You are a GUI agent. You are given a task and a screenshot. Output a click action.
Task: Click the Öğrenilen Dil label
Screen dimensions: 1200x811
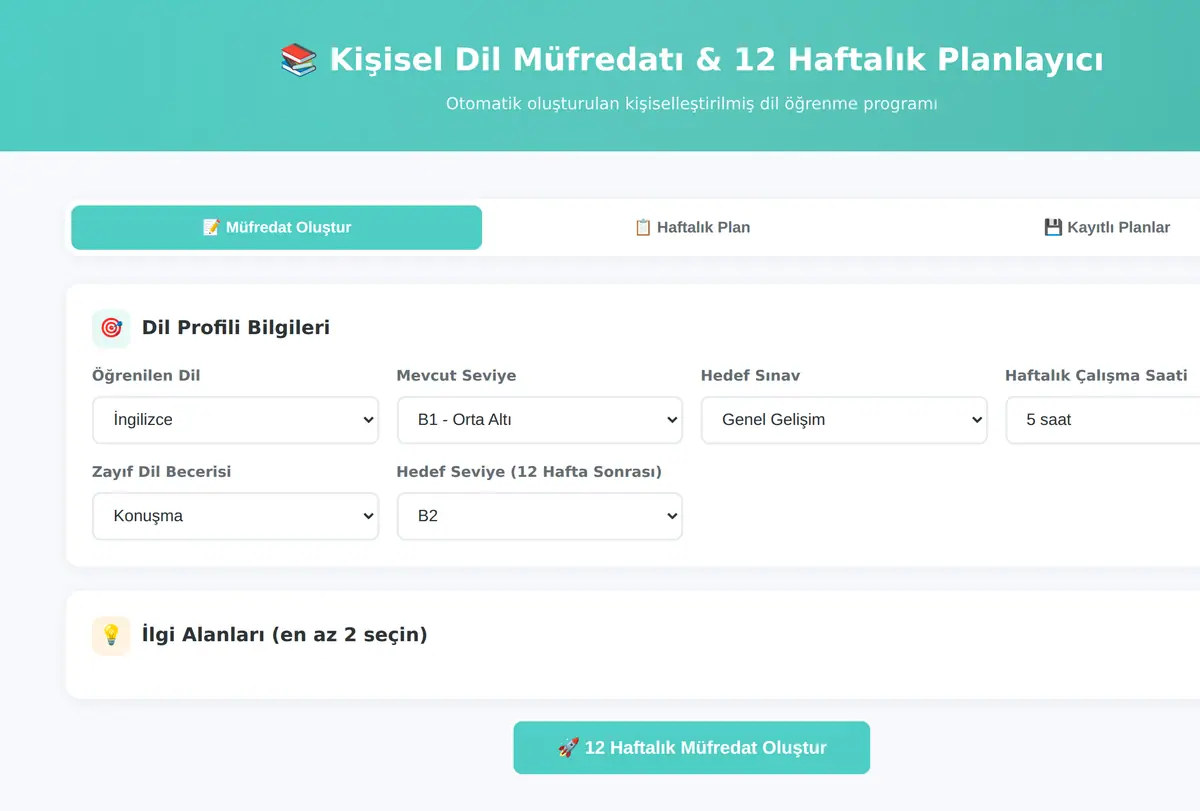(146, 376)
